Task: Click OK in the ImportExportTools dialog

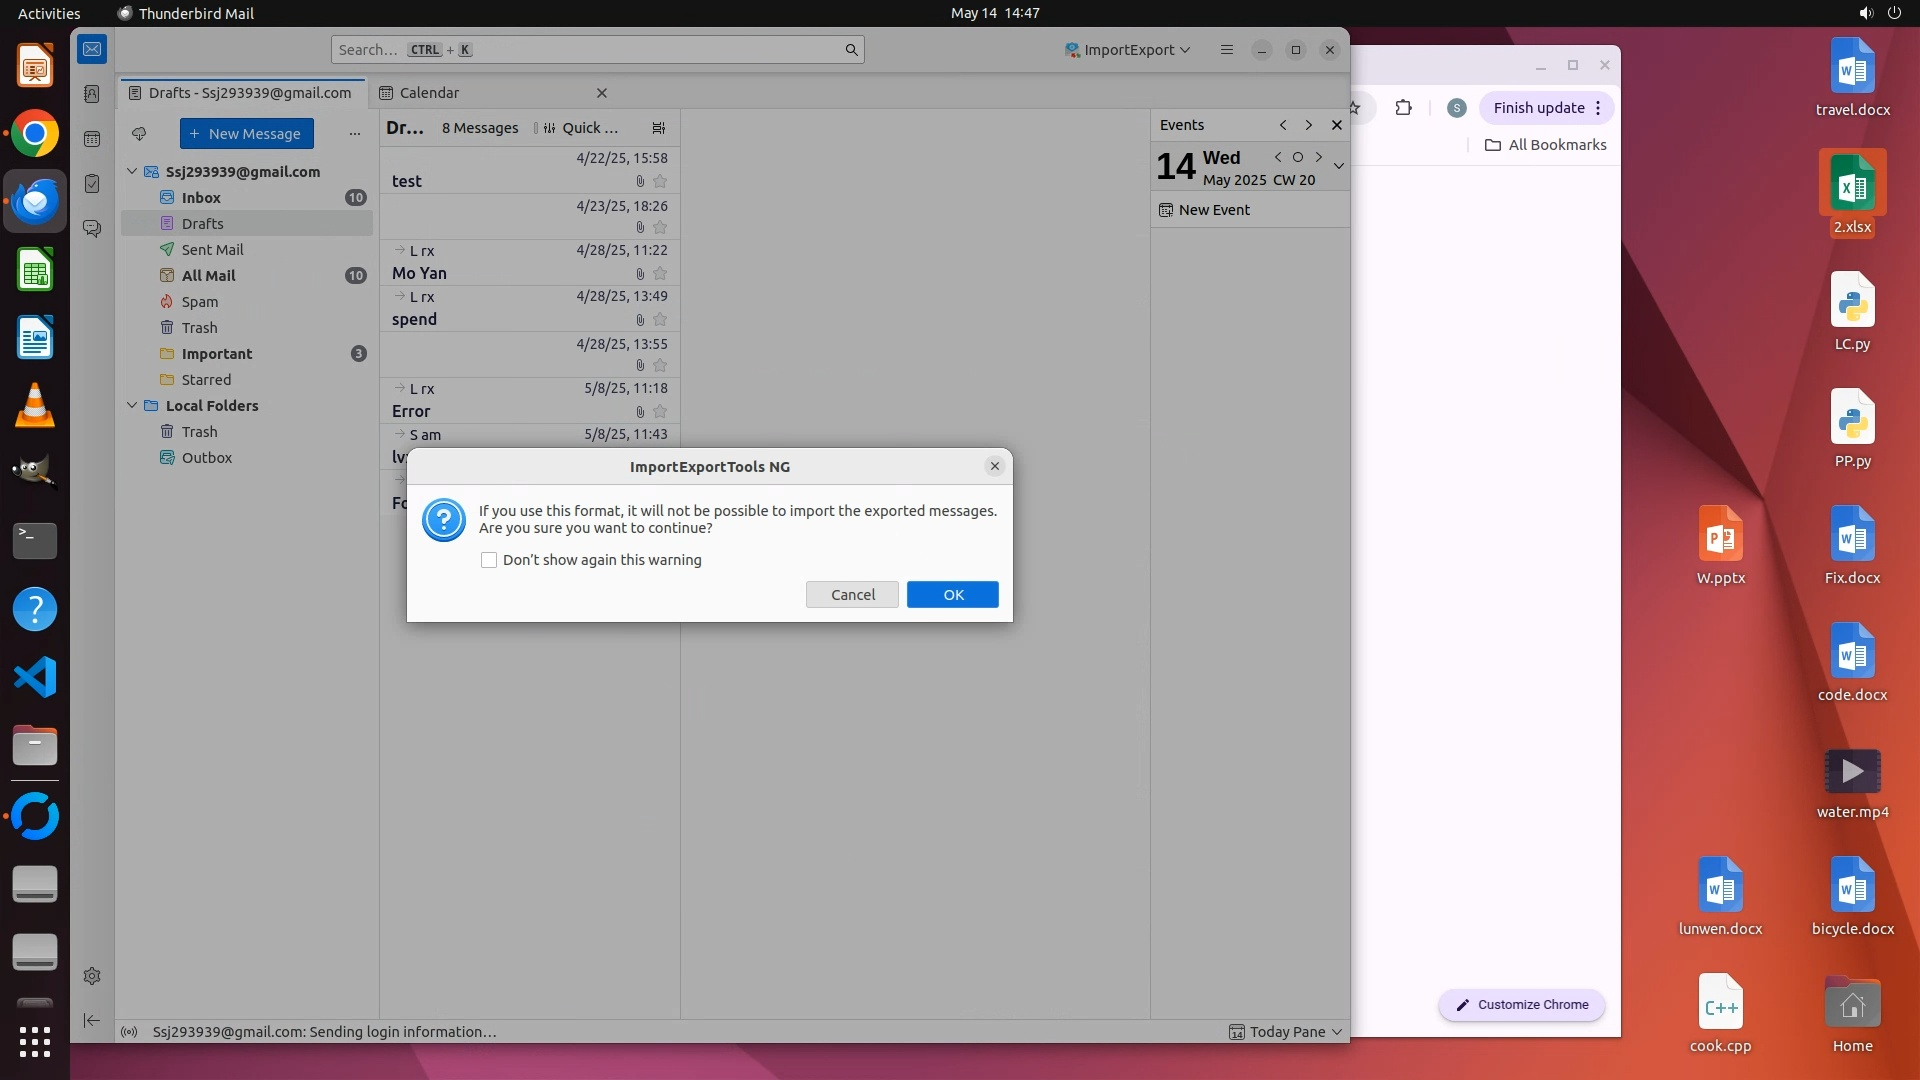Action: coord(952,595)
